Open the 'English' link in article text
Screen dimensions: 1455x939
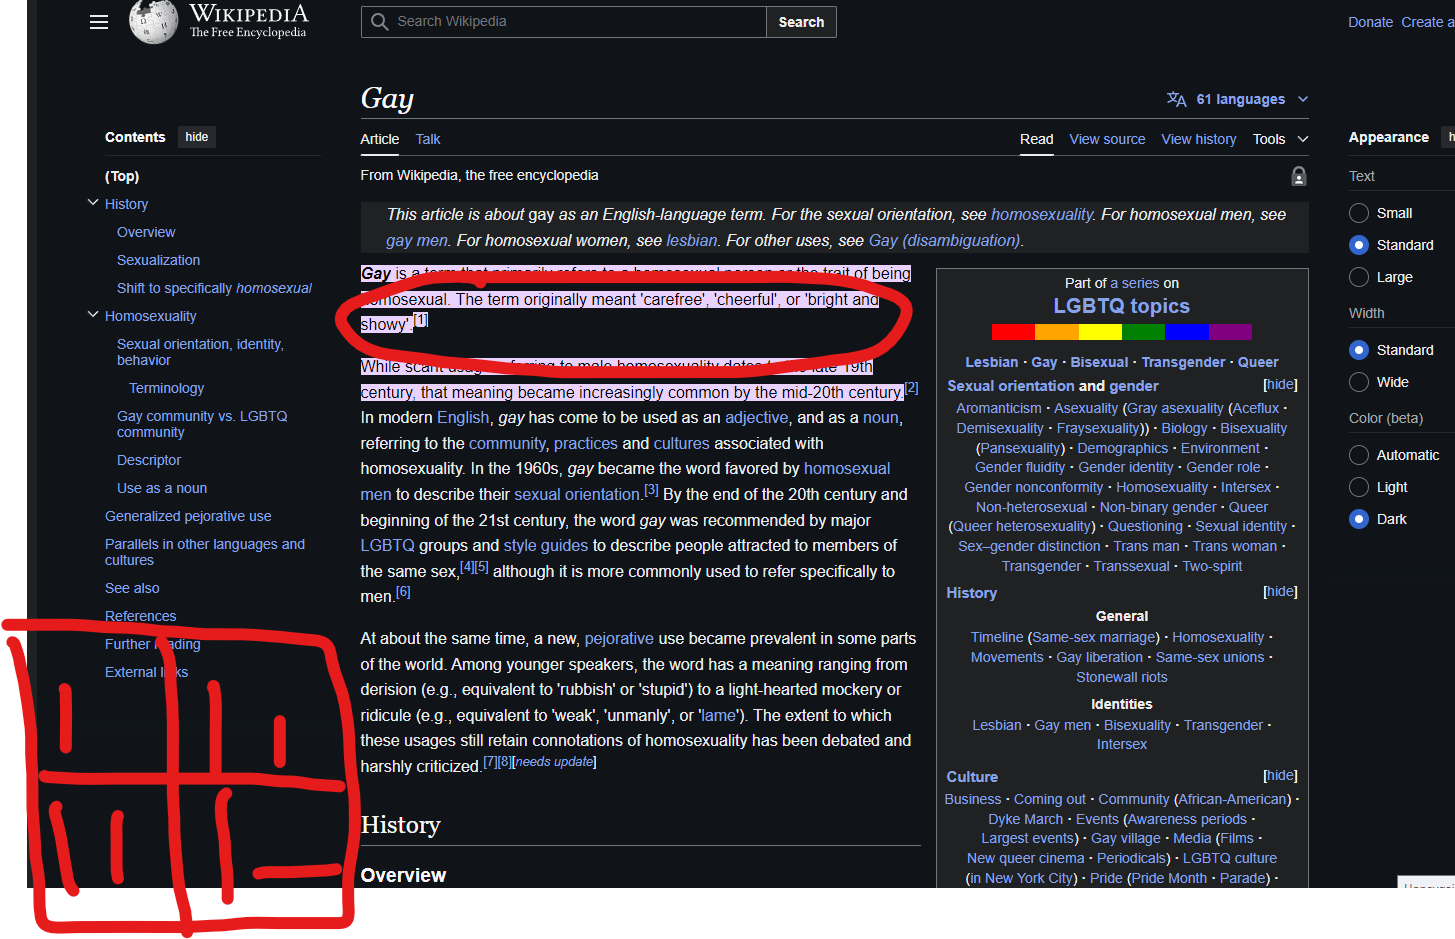click(x=463, y=417)
